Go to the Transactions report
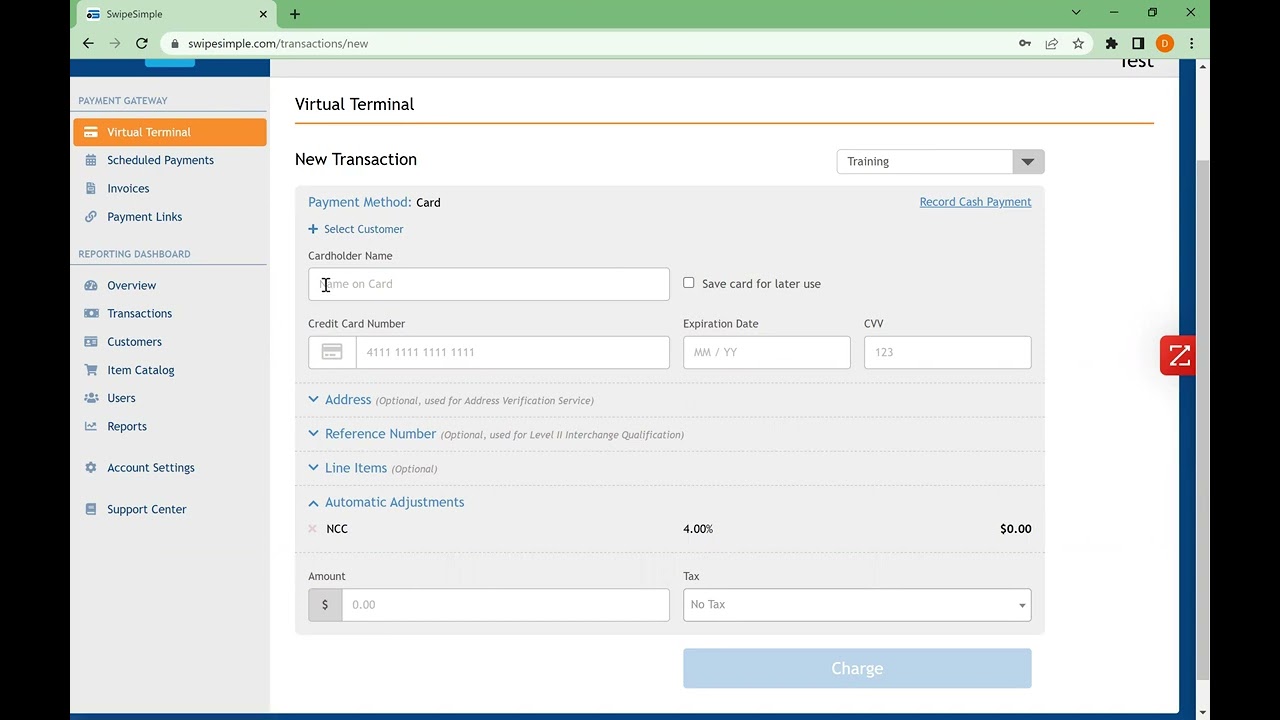Viewport: 1280px width, 720px height. click(139, 313)
